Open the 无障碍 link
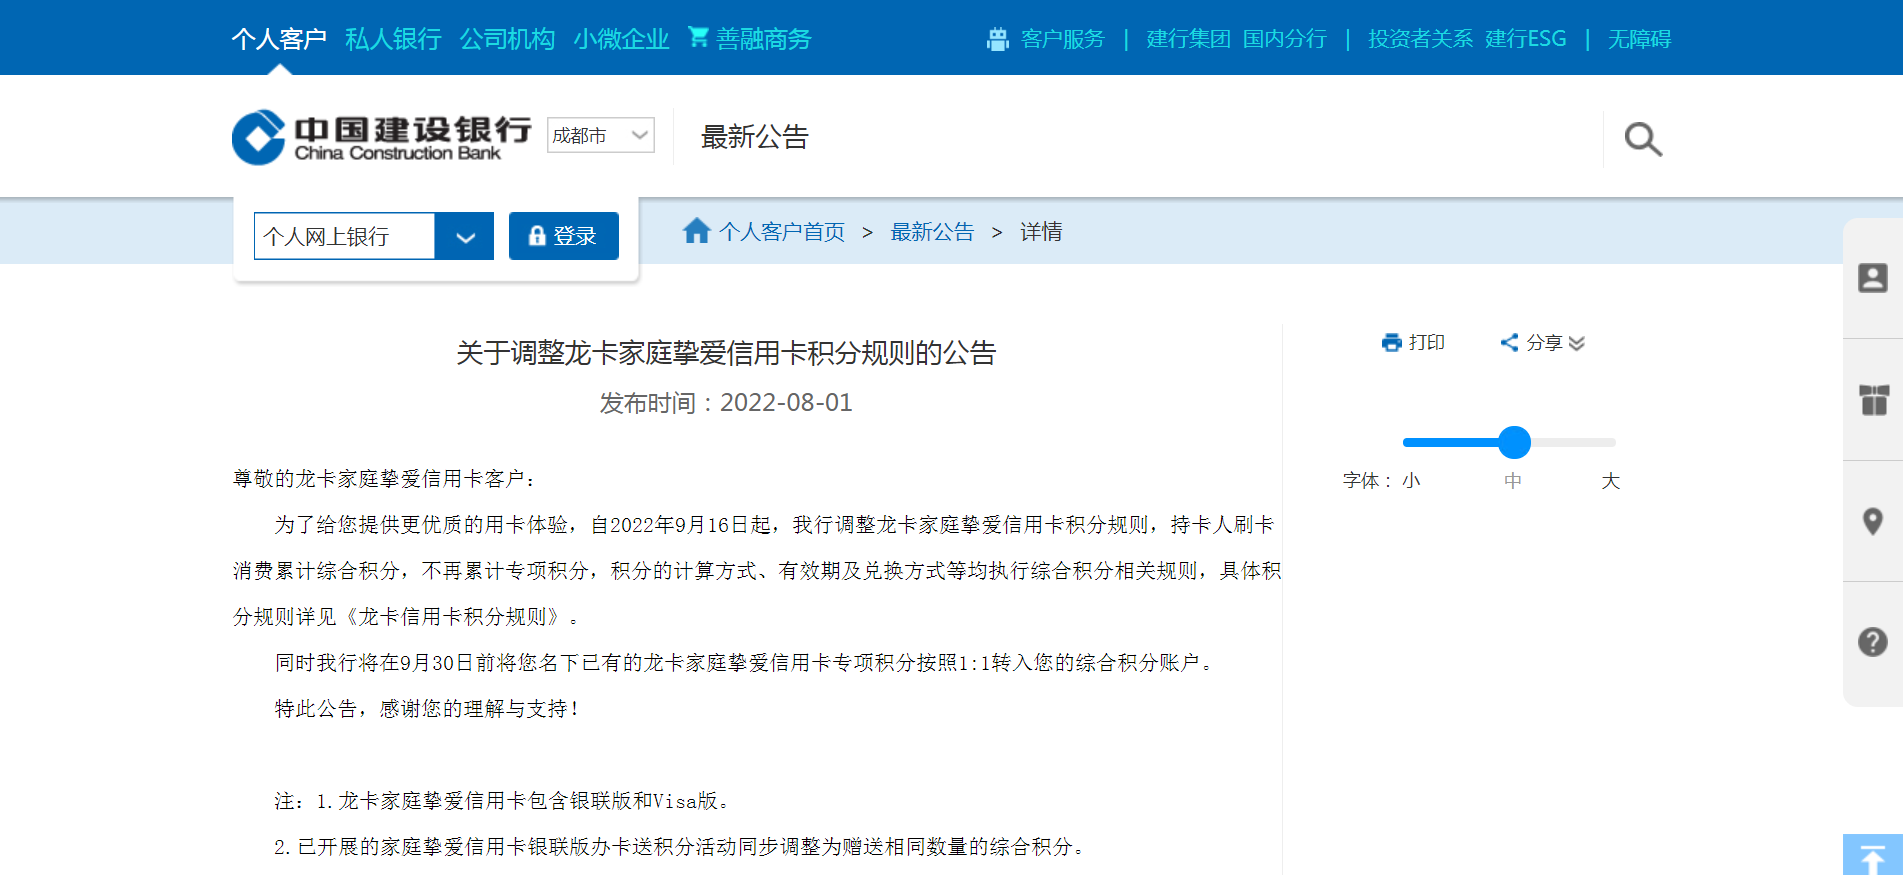 (x=1640, y=39)
